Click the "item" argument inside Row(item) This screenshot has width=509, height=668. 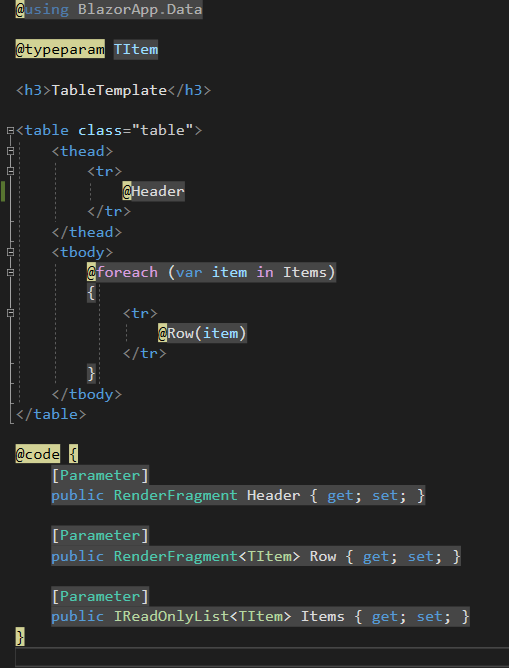pyautogui.click(x=220, y=333)
